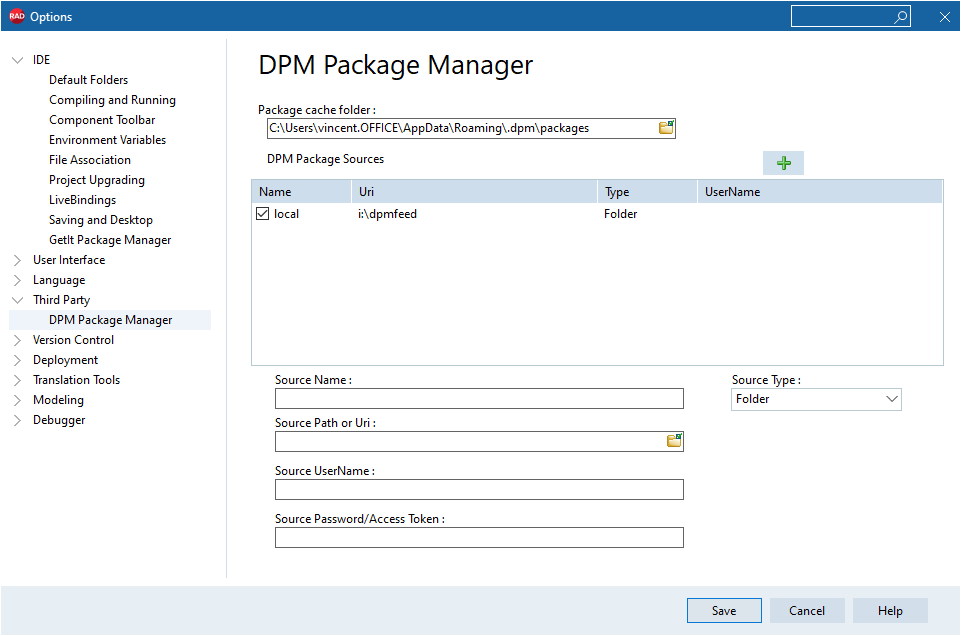Screen dimensions: 961x636
Task: Select the local source name text
Action: [286, 214]
